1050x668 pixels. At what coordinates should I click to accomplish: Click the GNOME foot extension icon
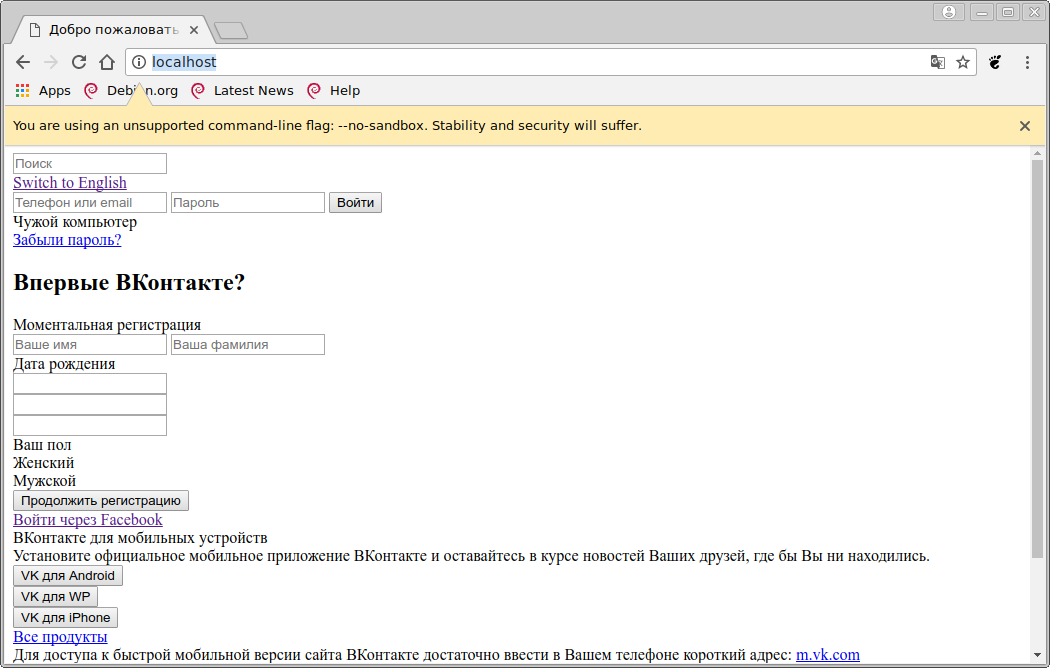995,62
